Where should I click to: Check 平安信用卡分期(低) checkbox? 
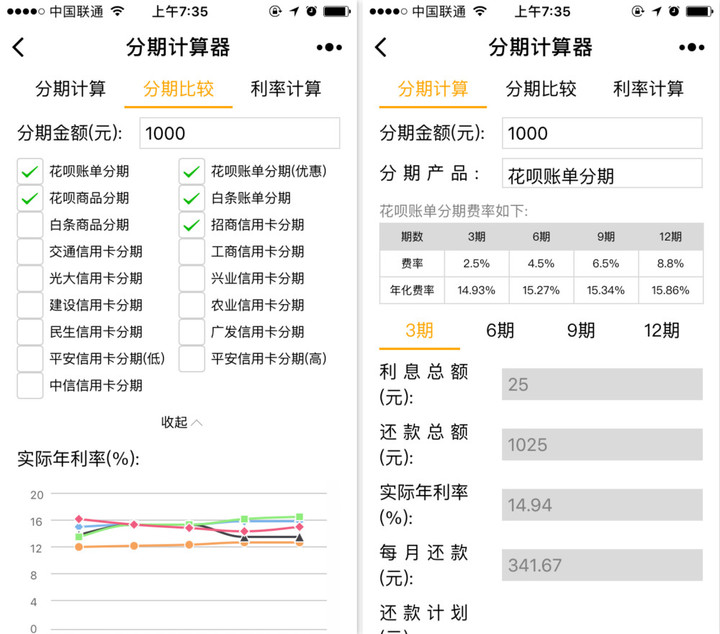(30, 359)
